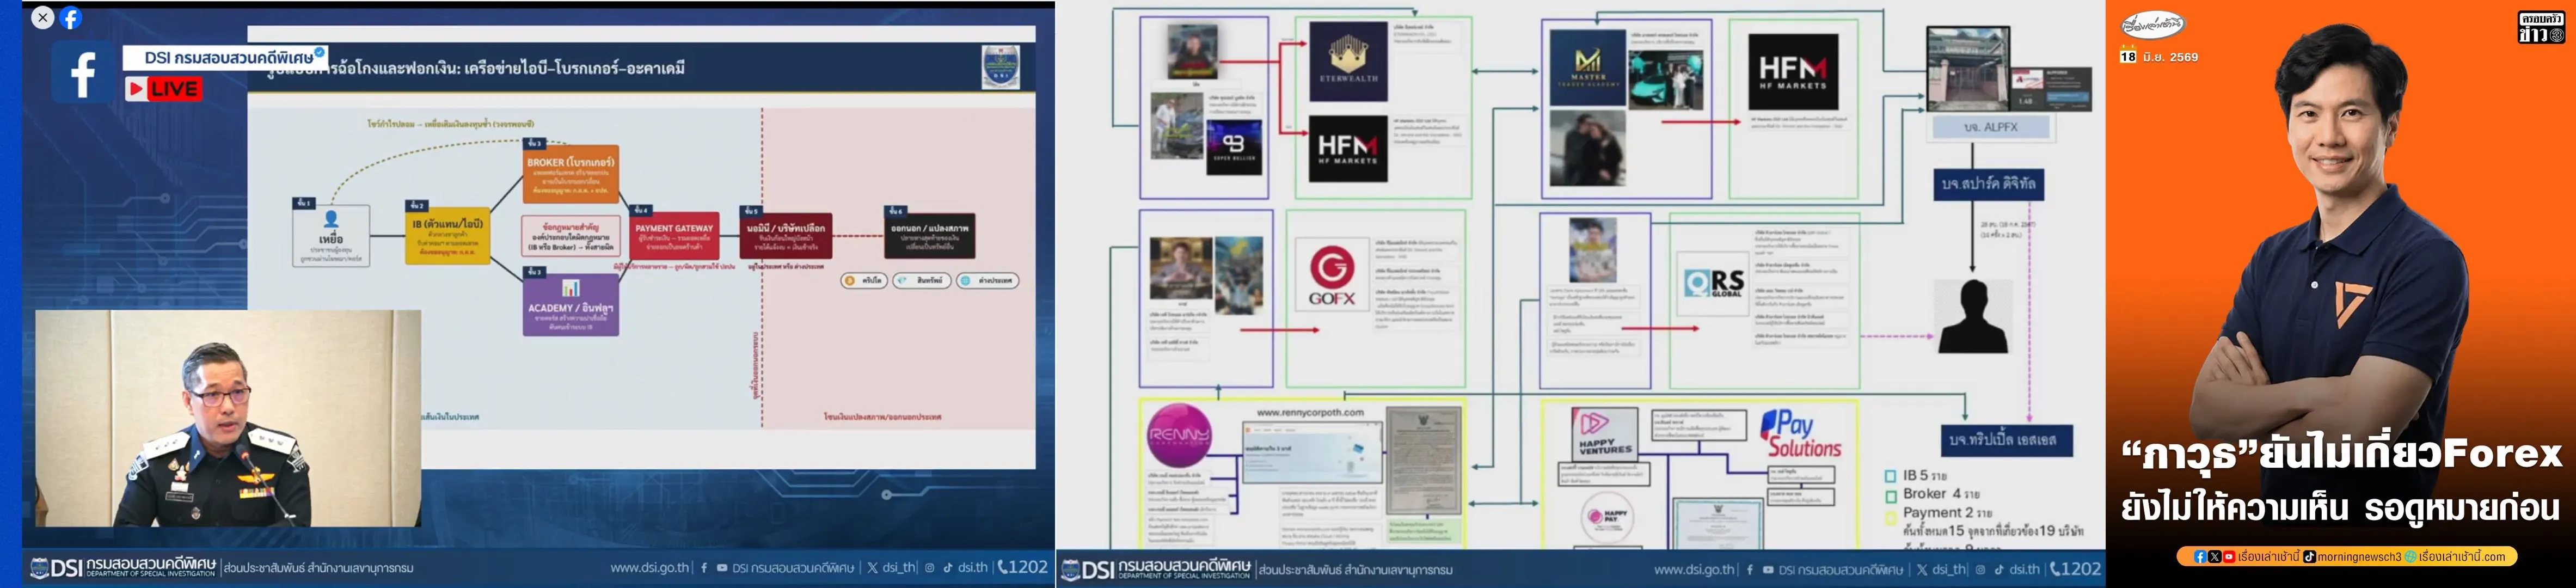Click the ต่างประเทศ legend pill
The width and height of the screenshot is (2576, 588).
[987, 281]
